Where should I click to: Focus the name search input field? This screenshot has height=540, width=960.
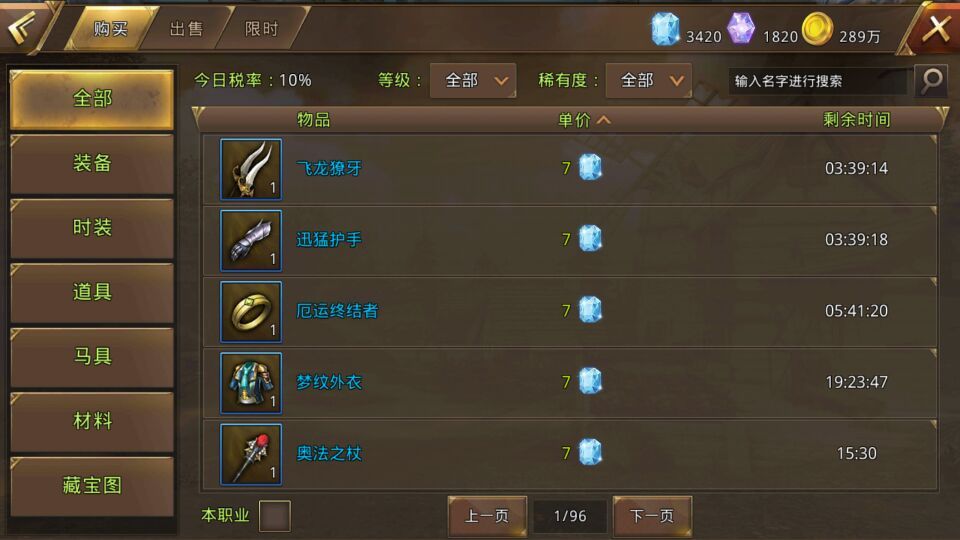pyautogui.click(x=817, y=81)
